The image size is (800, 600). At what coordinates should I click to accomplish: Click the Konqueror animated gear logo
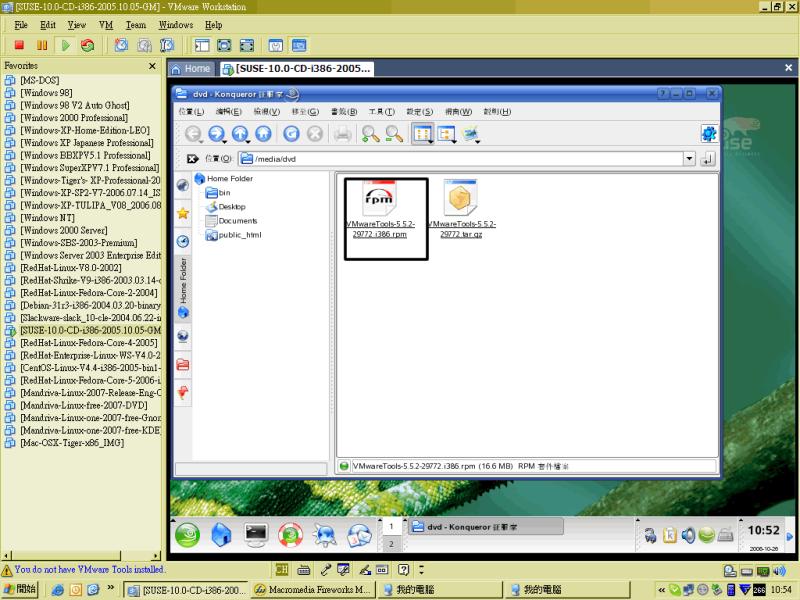(709, 134)
